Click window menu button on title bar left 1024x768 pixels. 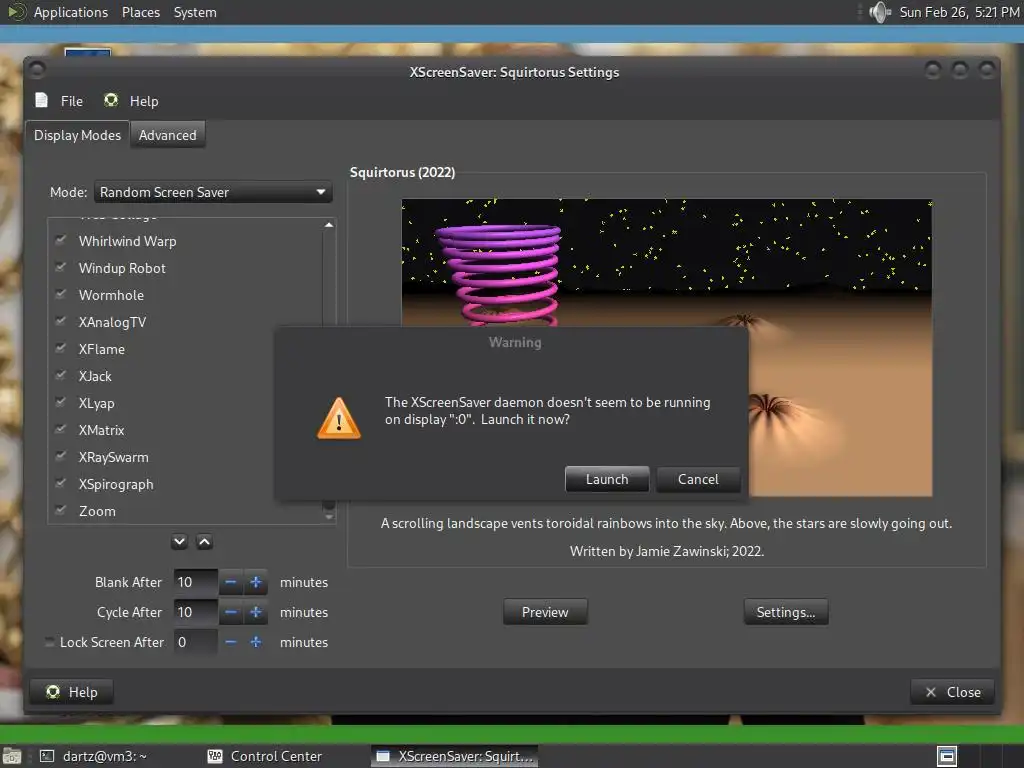(x=37, y=69)
